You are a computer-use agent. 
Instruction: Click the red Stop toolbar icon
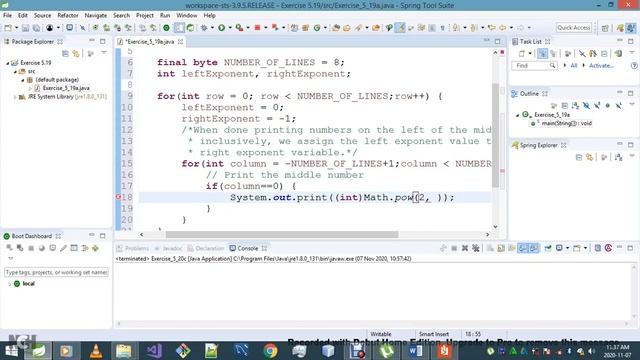[257, 28]
